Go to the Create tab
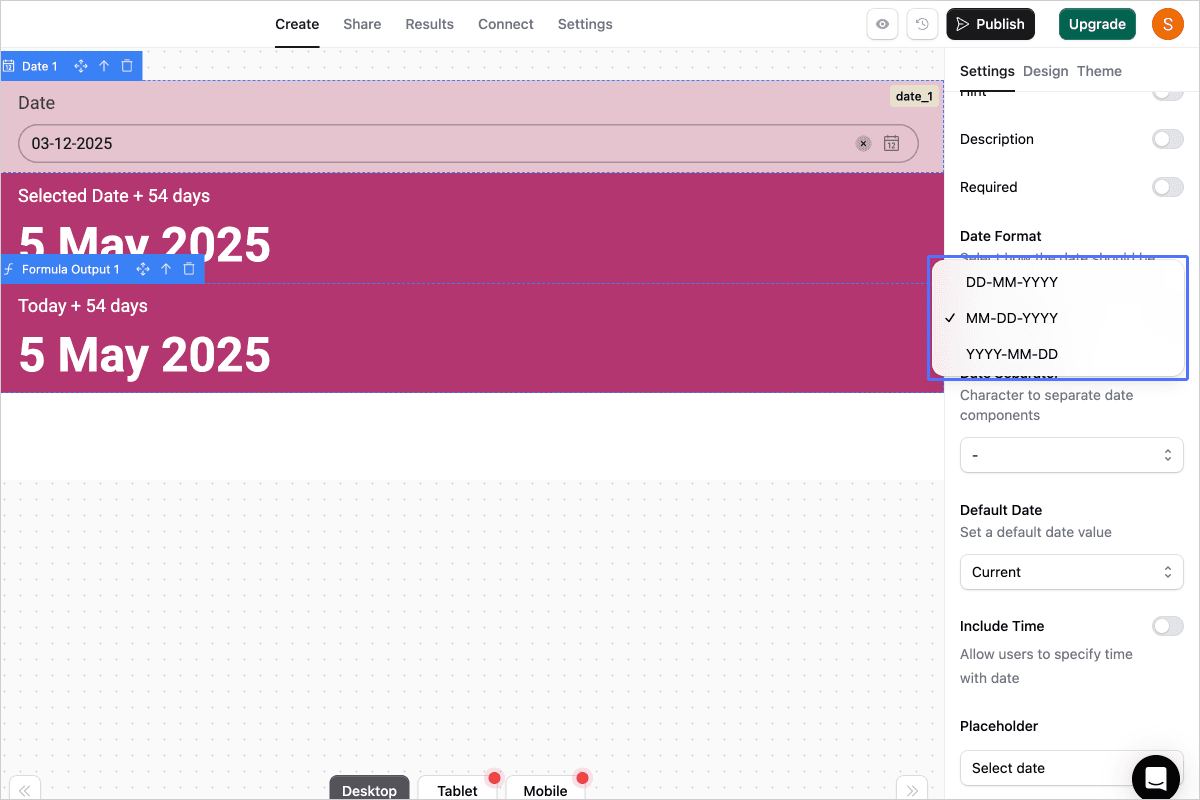The image size is (1200, 800). click(297, 24)
